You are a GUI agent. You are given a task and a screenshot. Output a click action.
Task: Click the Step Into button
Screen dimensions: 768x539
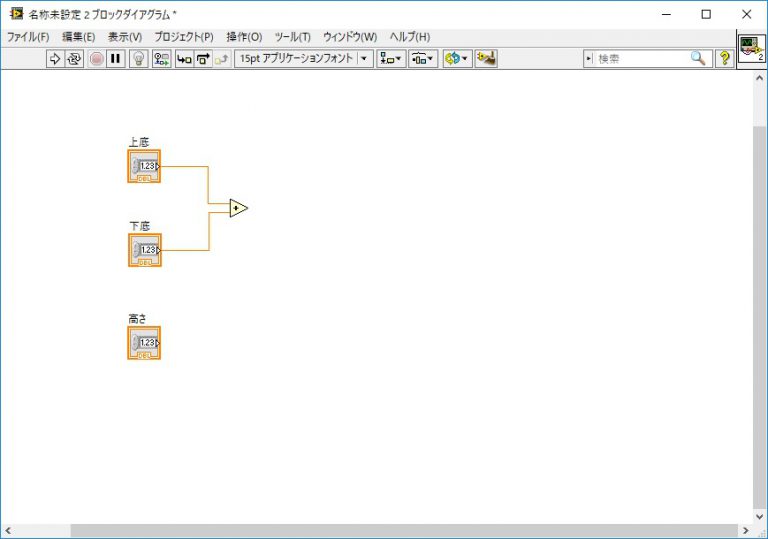pos(184,58)
